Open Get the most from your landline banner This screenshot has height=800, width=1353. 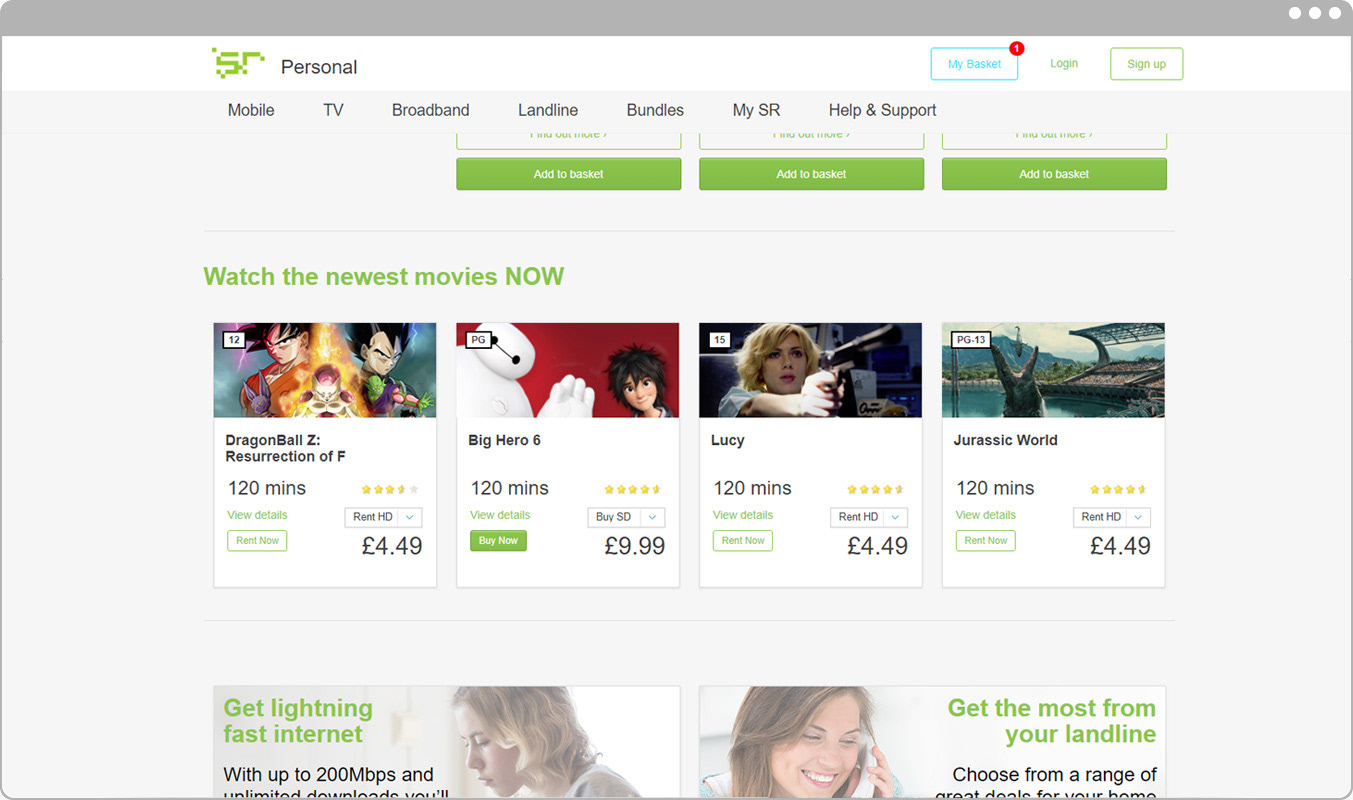point(932,740)
